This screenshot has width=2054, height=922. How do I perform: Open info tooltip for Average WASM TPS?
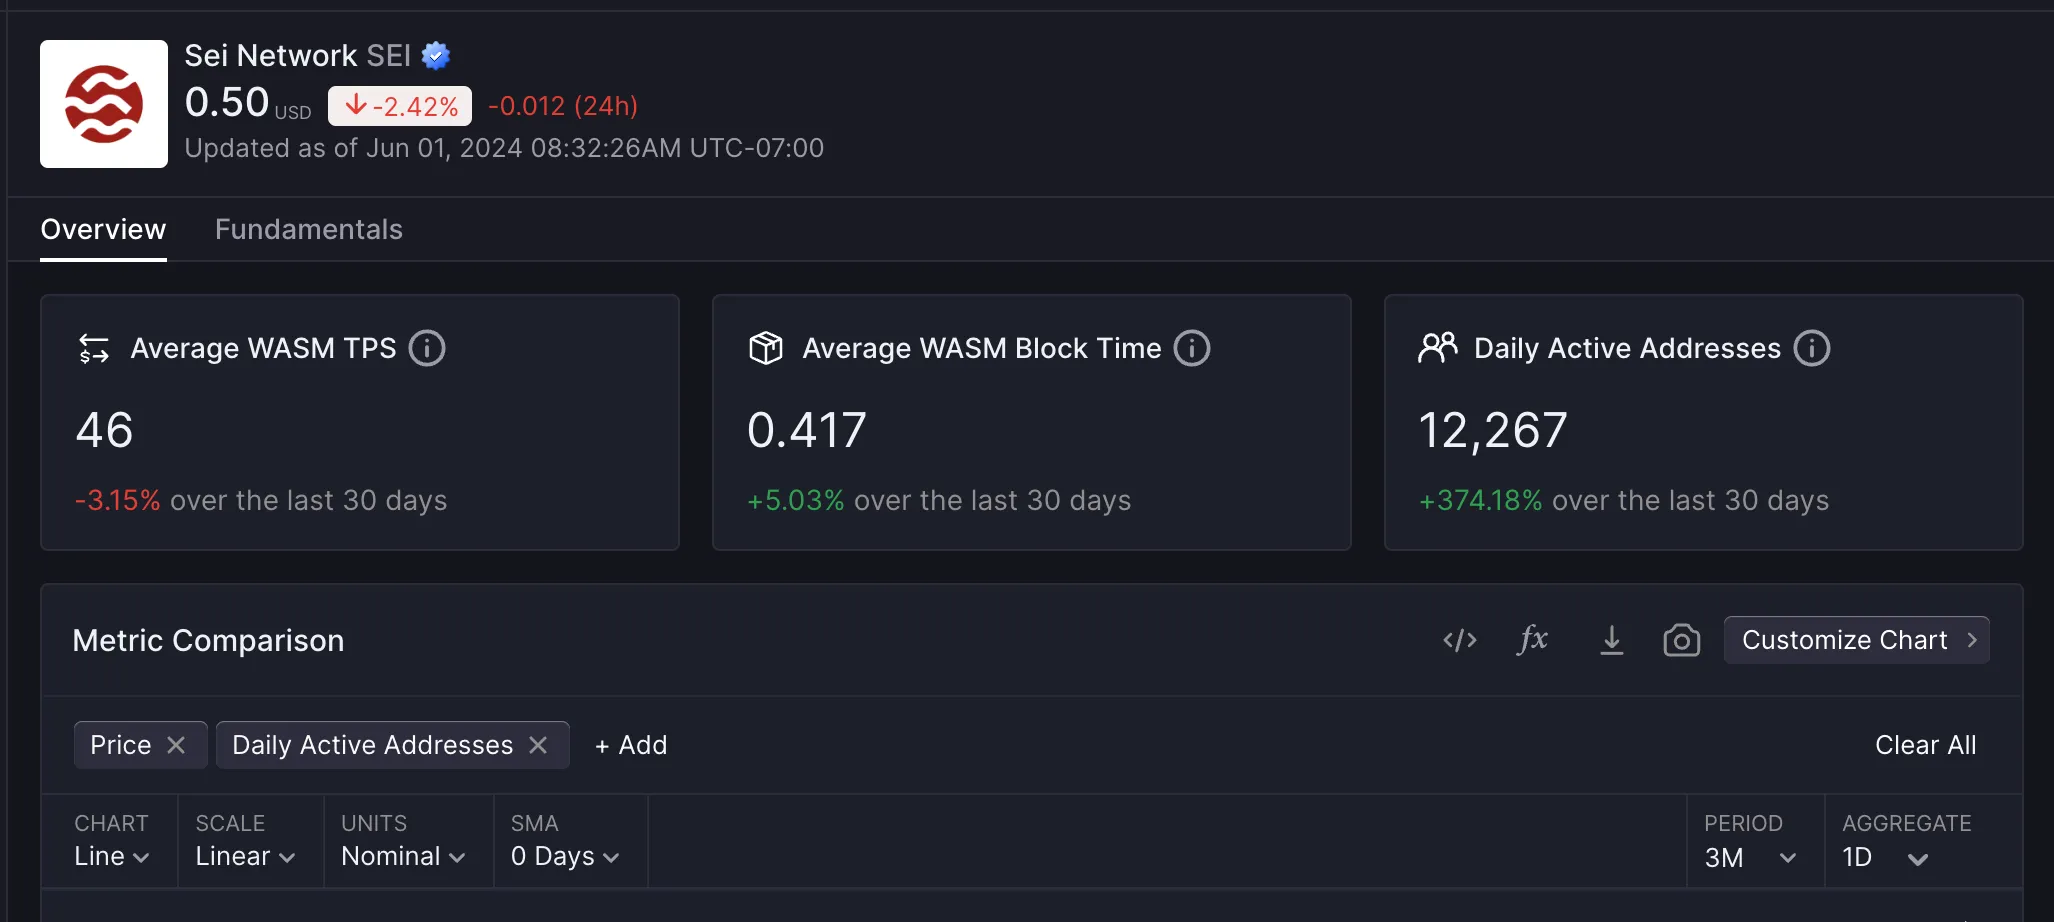427,348
